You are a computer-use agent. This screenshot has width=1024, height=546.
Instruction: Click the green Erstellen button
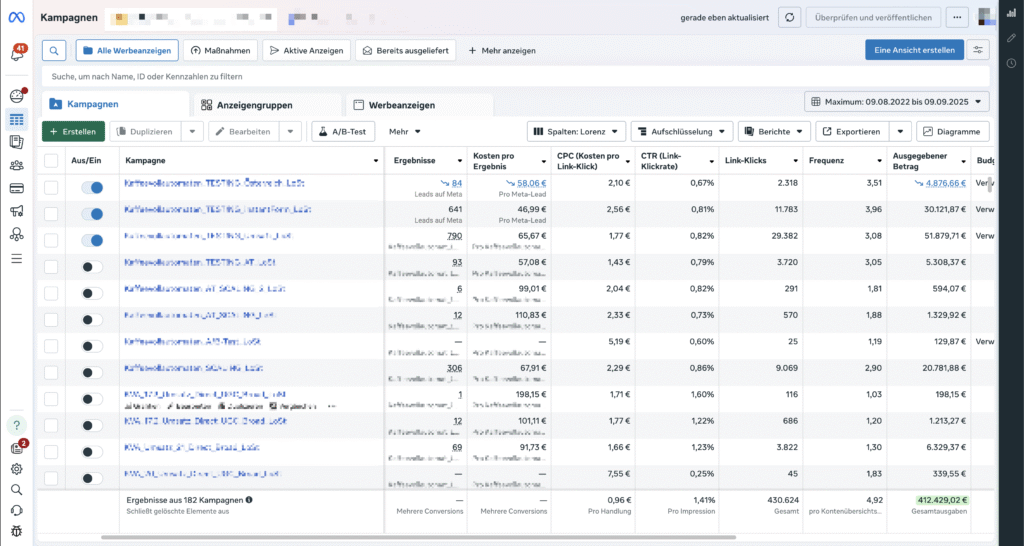click(72, 131)
